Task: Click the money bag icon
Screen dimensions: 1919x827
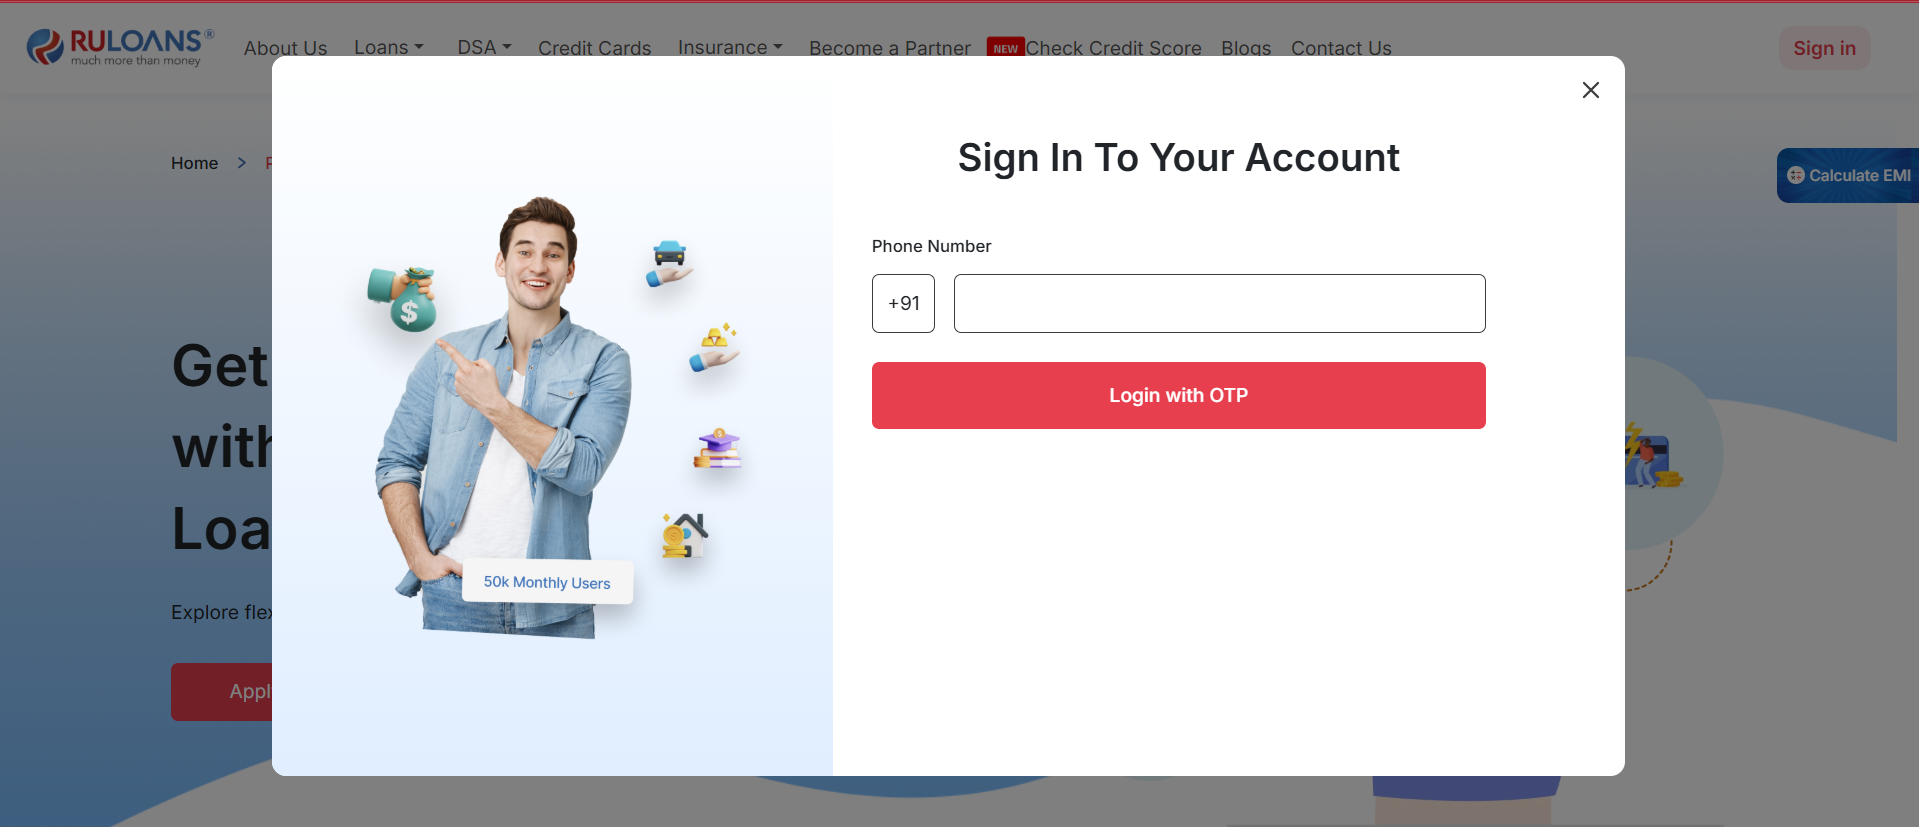Action: pyautogui.click(x=403, y=299)
